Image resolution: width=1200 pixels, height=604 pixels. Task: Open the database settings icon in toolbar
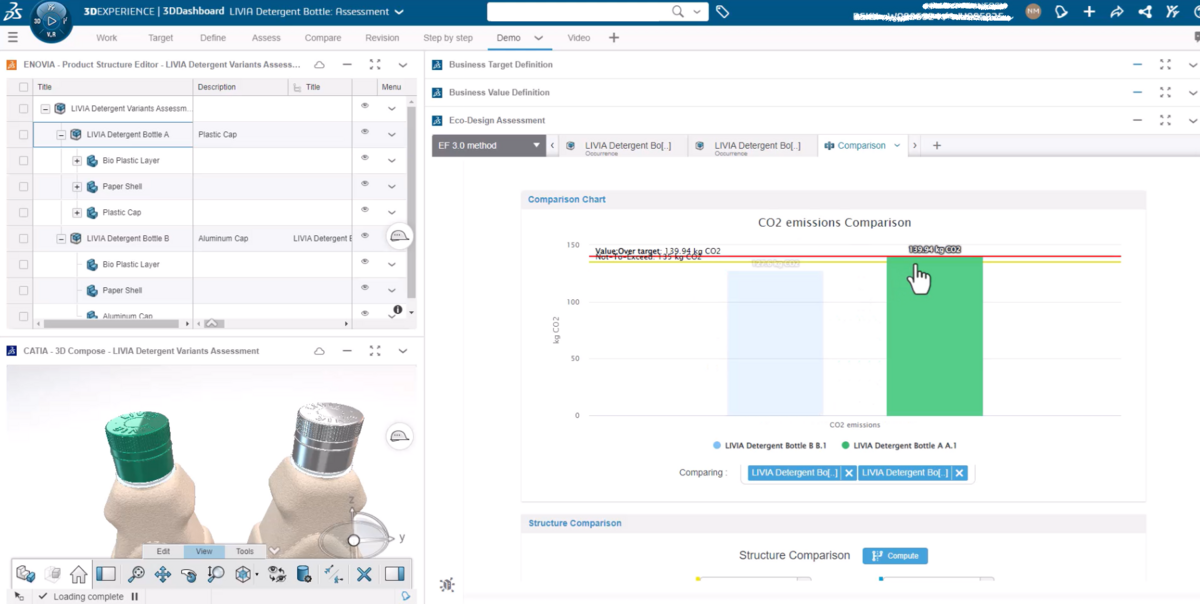click(x=304, y=574)
